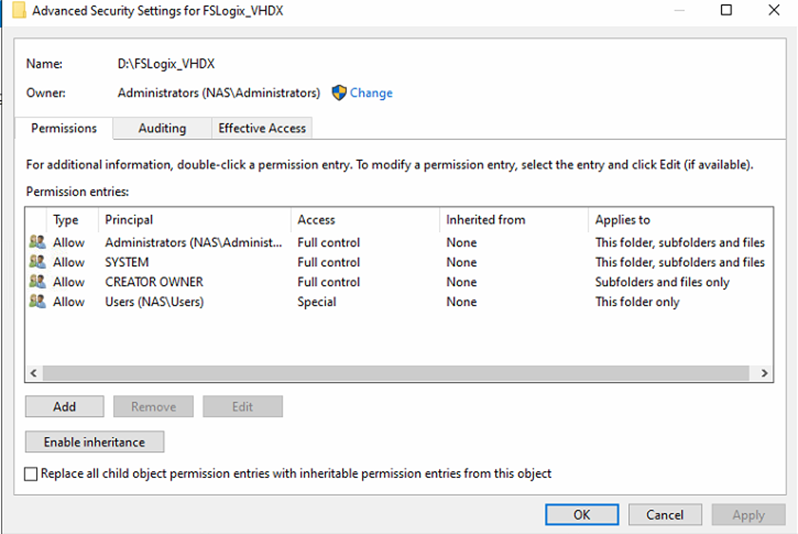Viewport: 798px width, 534px height.
Task: Click the user group icon for Administrators entry
Action: point(38,242)
